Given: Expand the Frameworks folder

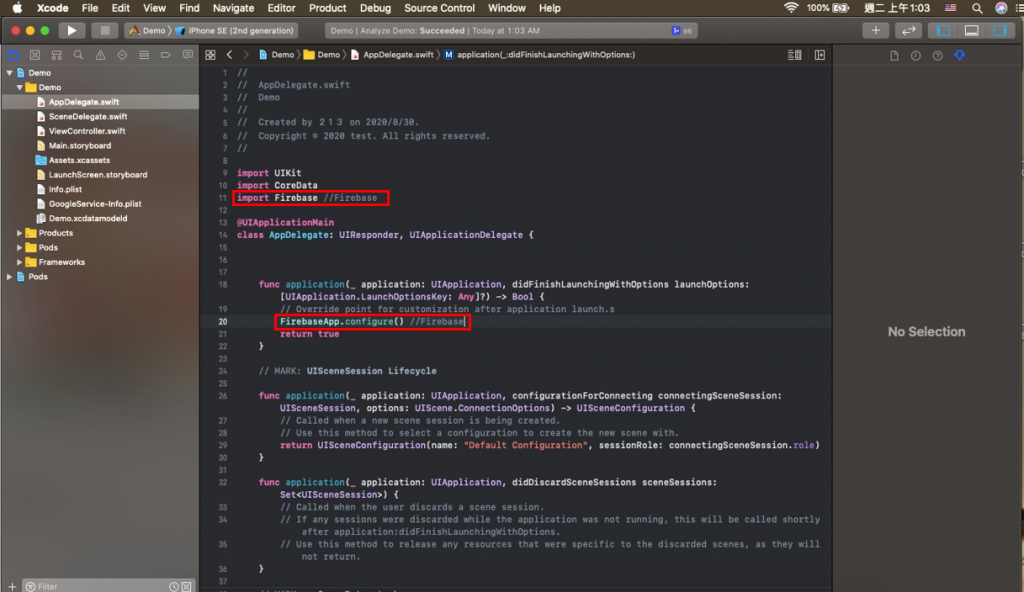Looking at the screenshot, I should (x=20, y=262).
